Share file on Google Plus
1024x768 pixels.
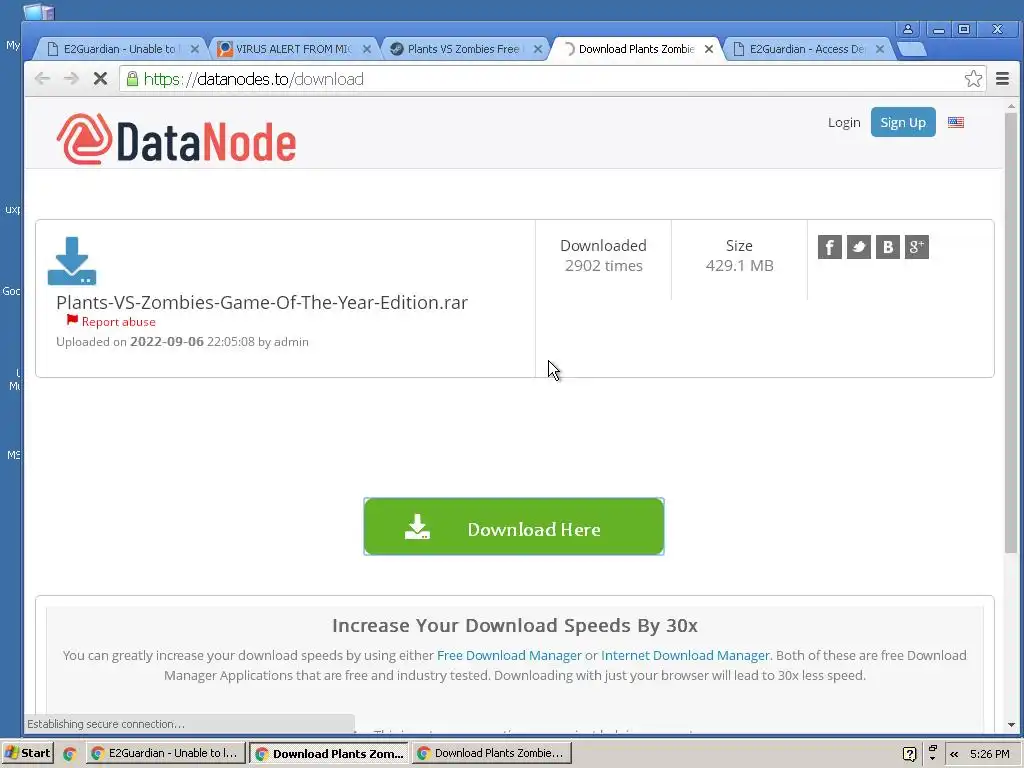click(x=917, y=247)
